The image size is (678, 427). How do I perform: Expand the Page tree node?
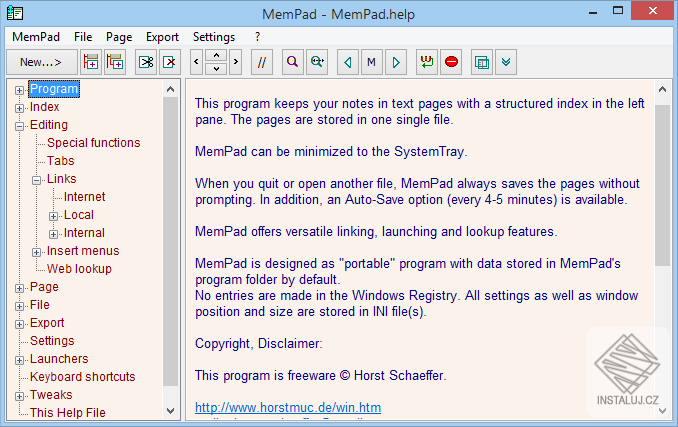pos(19,288)
